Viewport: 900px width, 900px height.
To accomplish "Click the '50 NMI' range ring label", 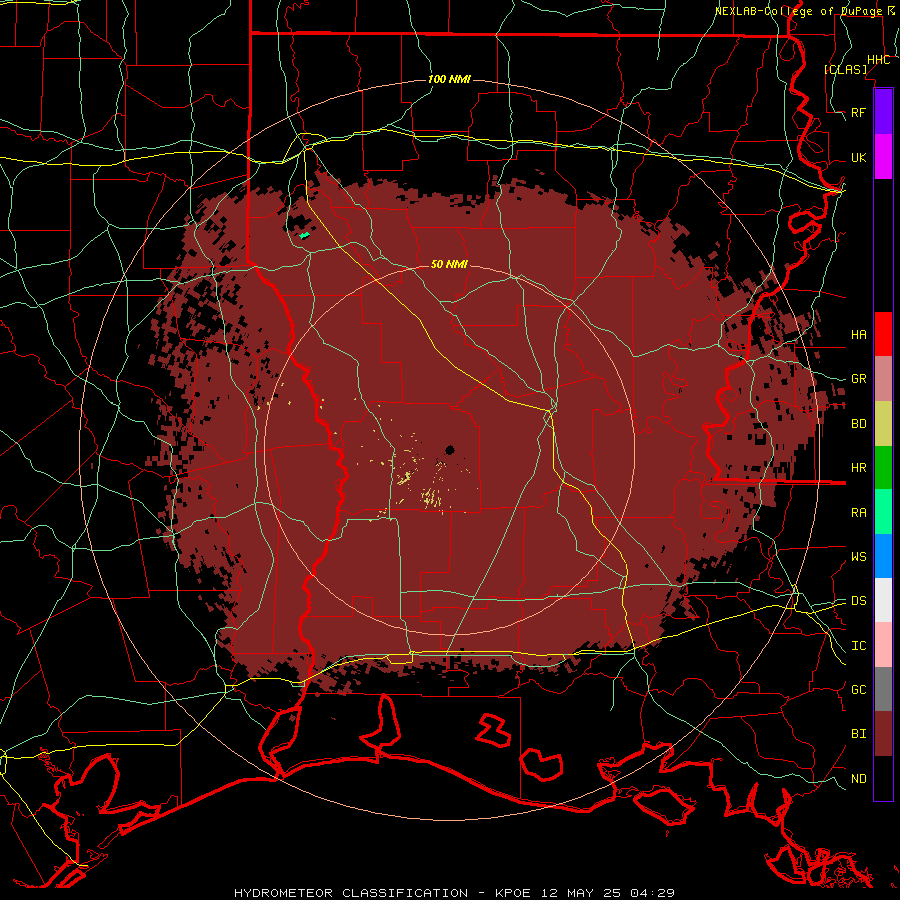I will tap(449, 264).
